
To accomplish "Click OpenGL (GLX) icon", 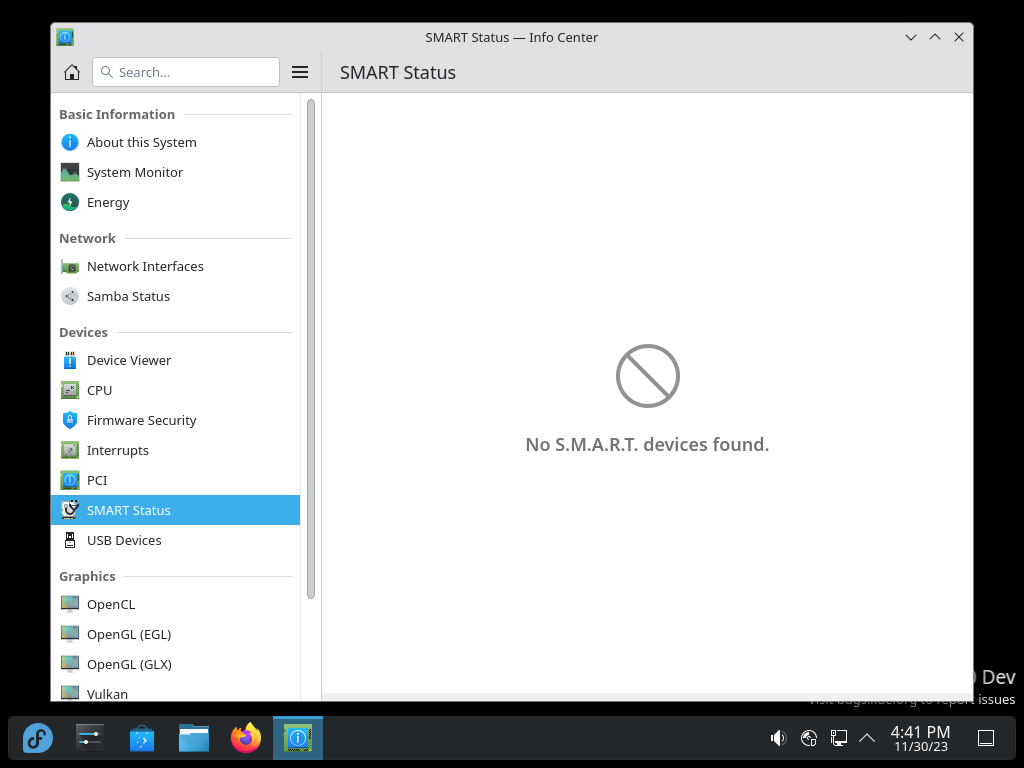I will (70, 665).
